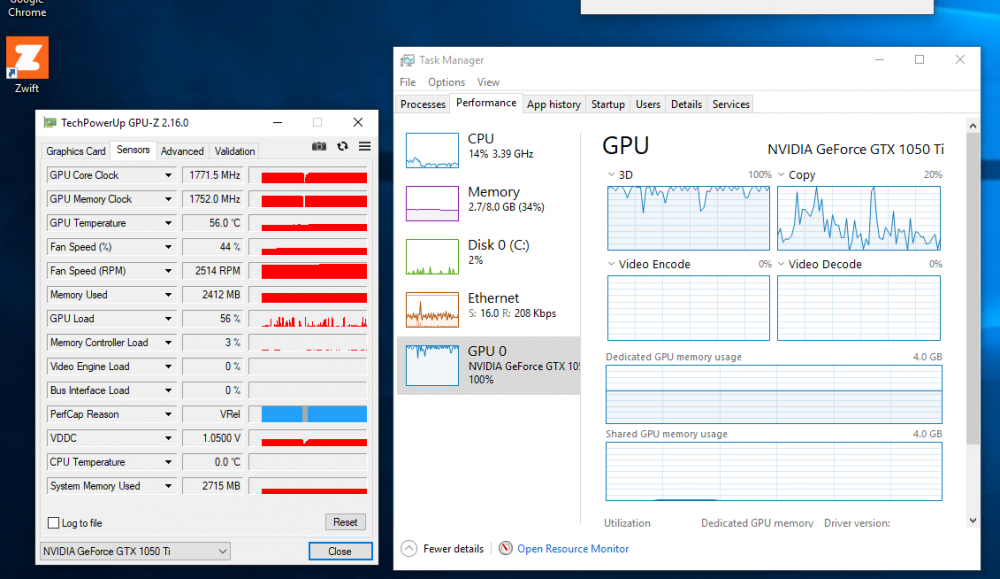Switch to the Services tab
Image resolution: width=1000 pixels, height=579 pixels.
point(731,104)
